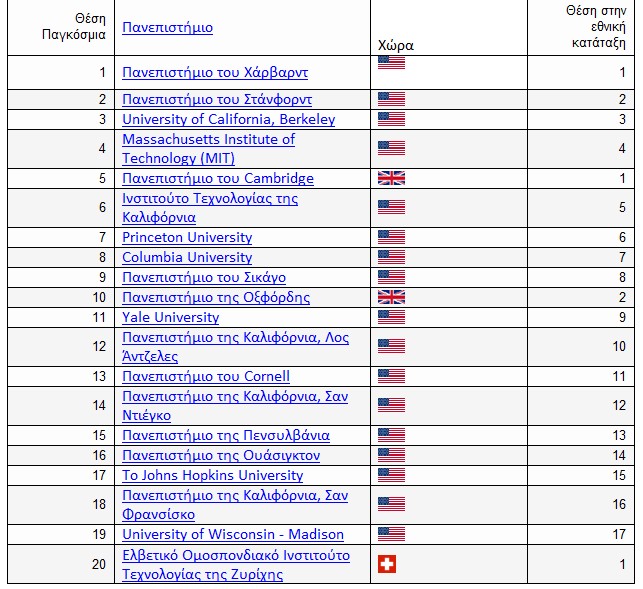Select world rank 5 cell
643x589 pixels.
tap(61, 178)
